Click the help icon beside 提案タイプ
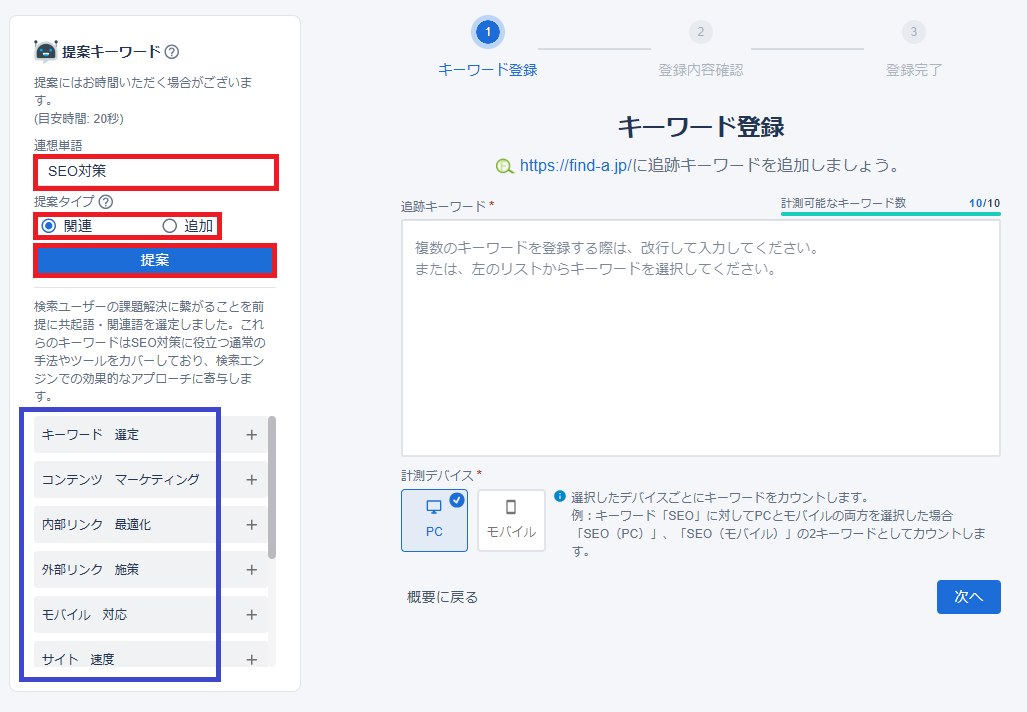Screen dimensions: 1027x712 click(x=105, y=202)
